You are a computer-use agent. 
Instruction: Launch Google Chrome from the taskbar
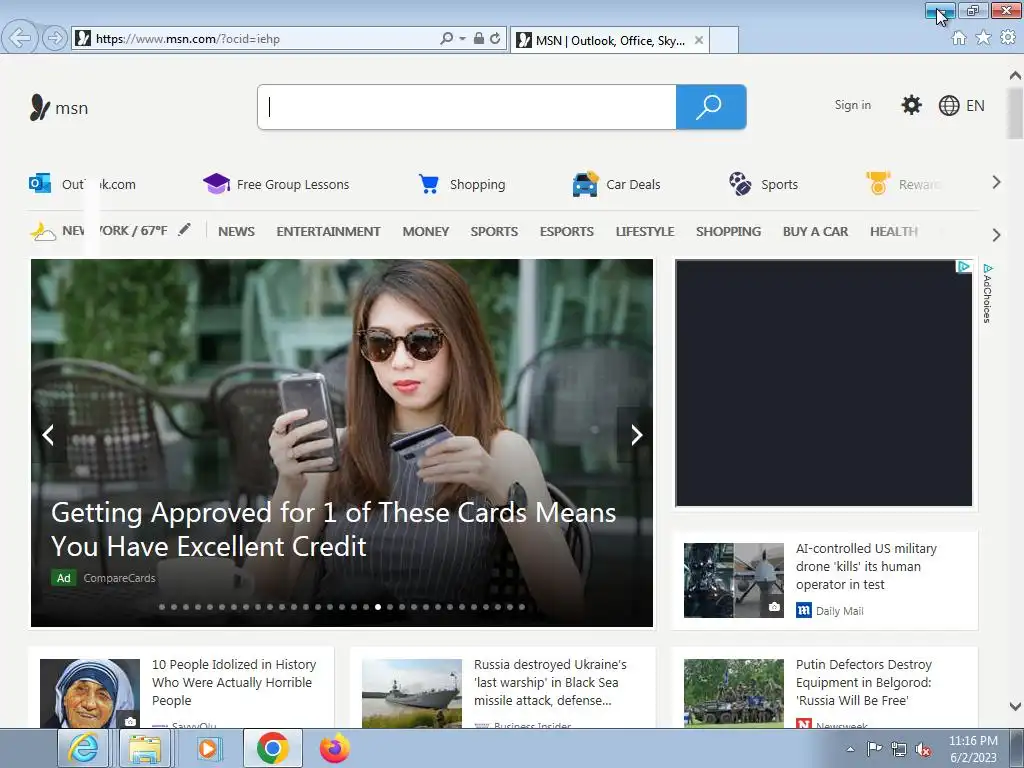coord(272,748)
